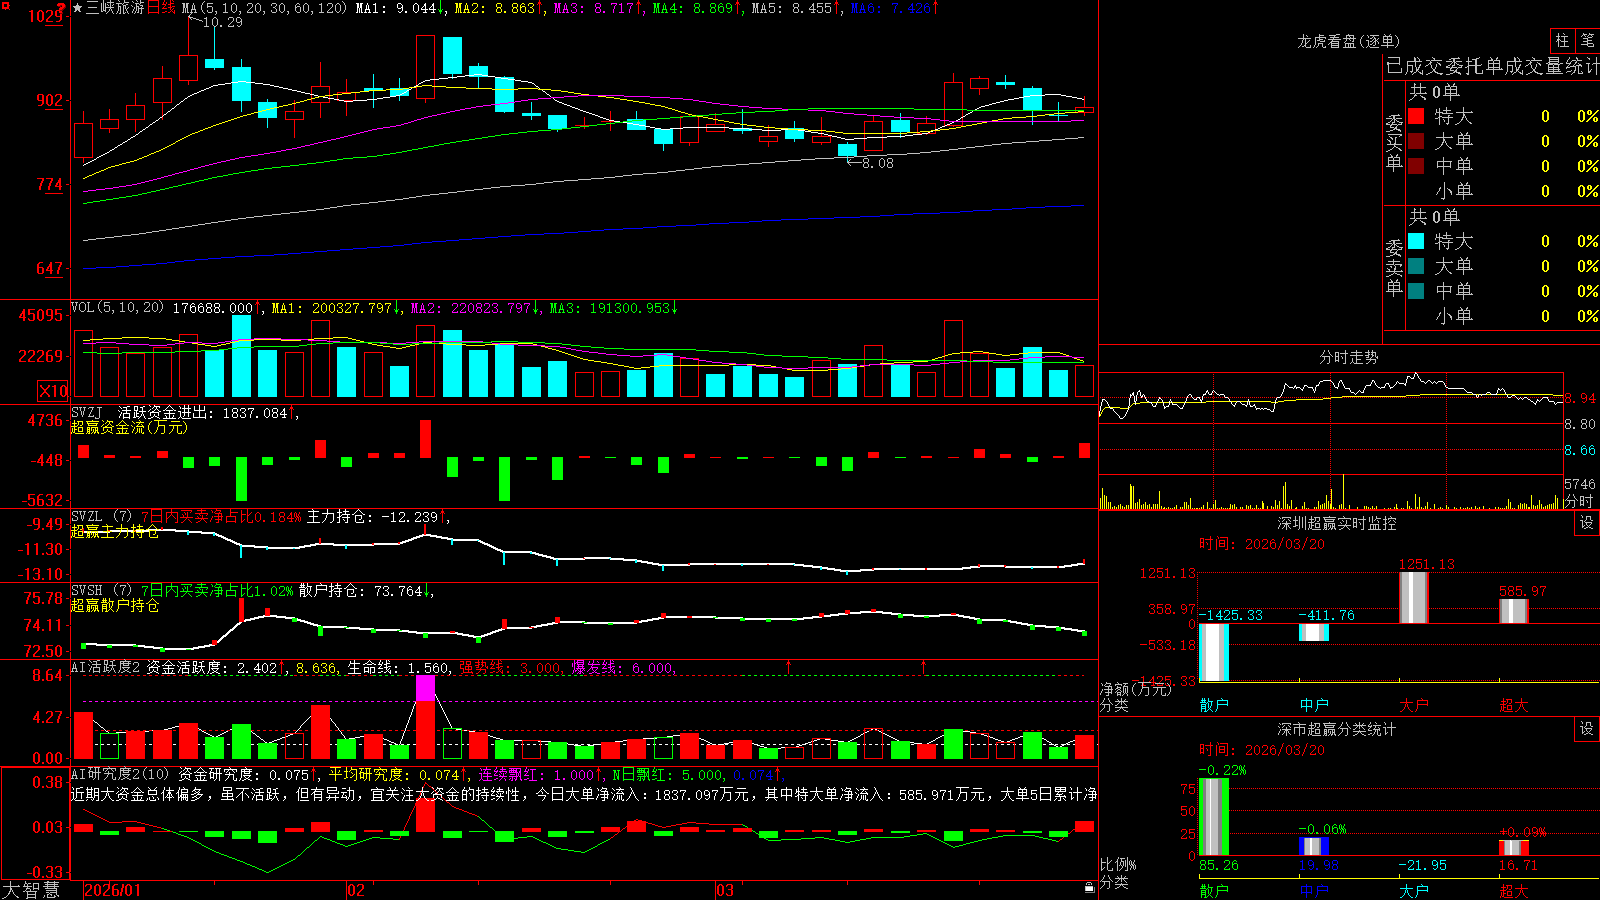The image size is (1600, 900).
Task: Click the 主力持仓: -12.239 value
Action: (x=378, y=517)
